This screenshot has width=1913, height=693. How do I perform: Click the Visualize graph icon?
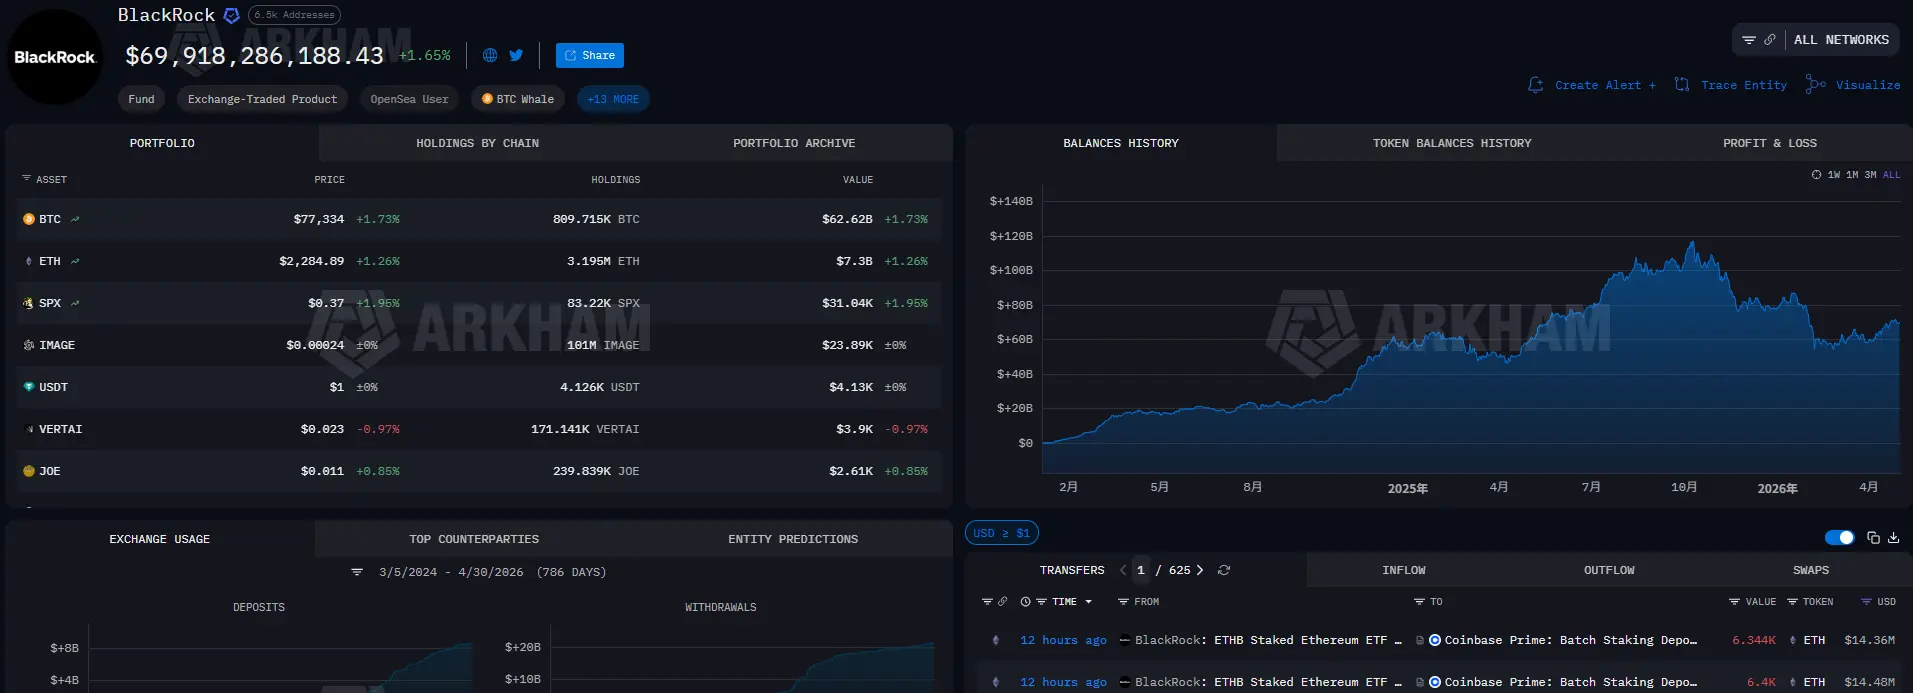(1816, 85)
